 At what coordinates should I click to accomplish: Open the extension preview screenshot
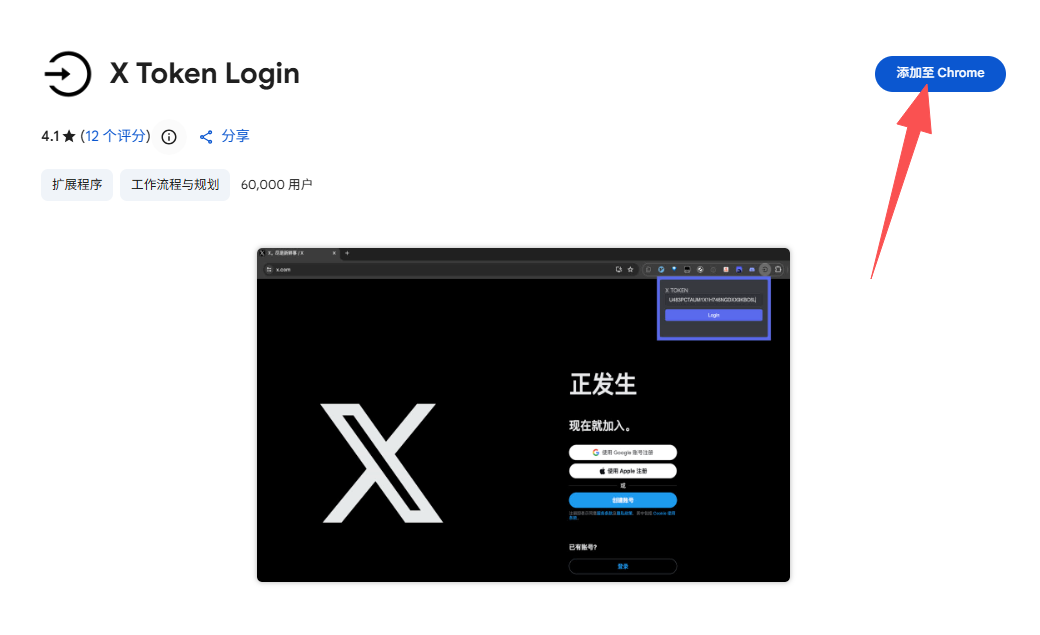[x=523, y=415]
